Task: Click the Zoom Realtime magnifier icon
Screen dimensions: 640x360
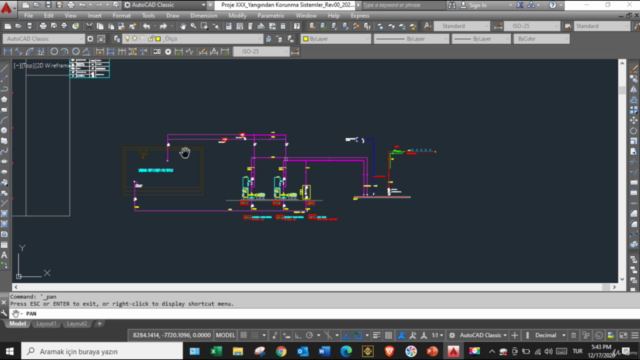Action: click(193, 26)
